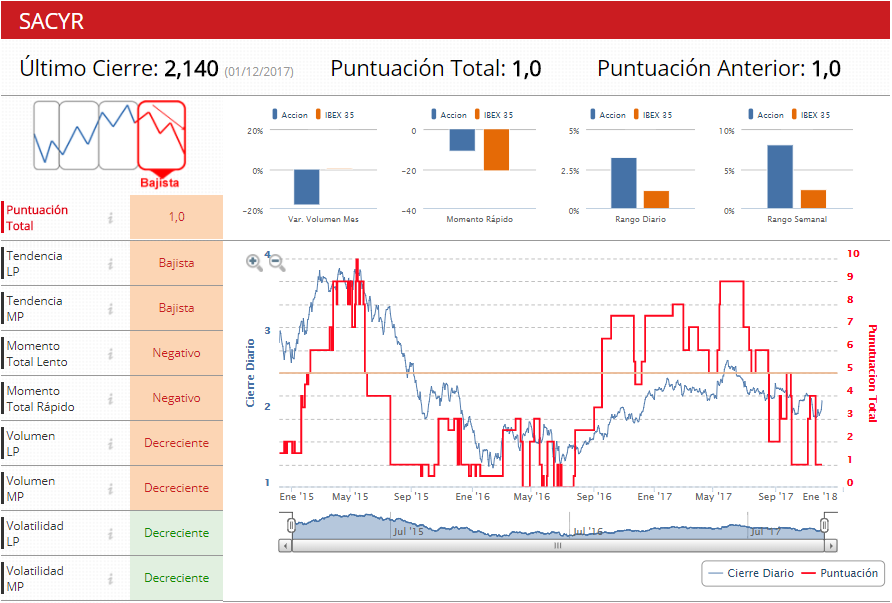Click the Ene '18 x-axis label
892x603 pixels.
coord(820,497)
